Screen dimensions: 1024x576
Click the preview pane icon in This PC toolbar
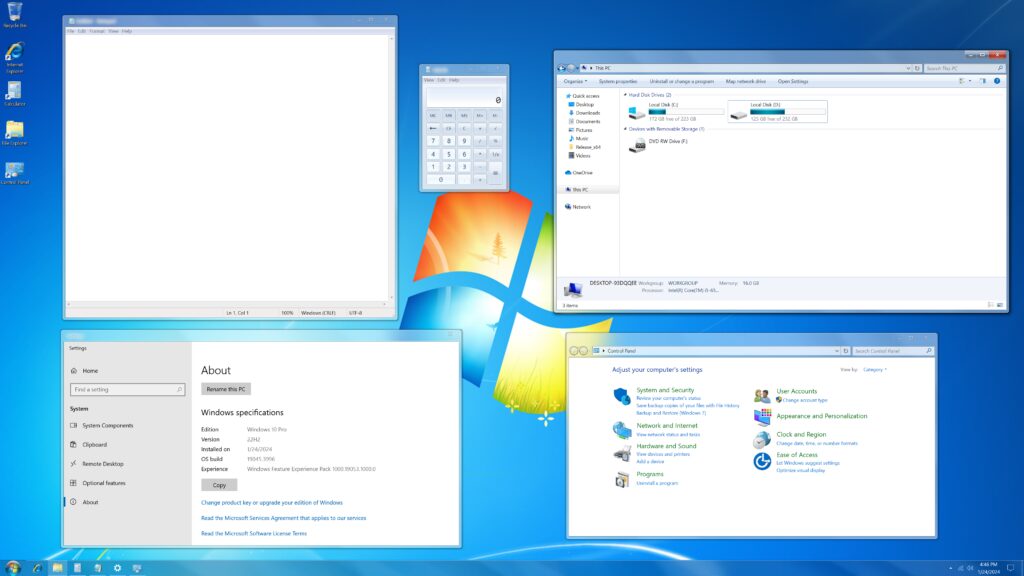(983, 82)
